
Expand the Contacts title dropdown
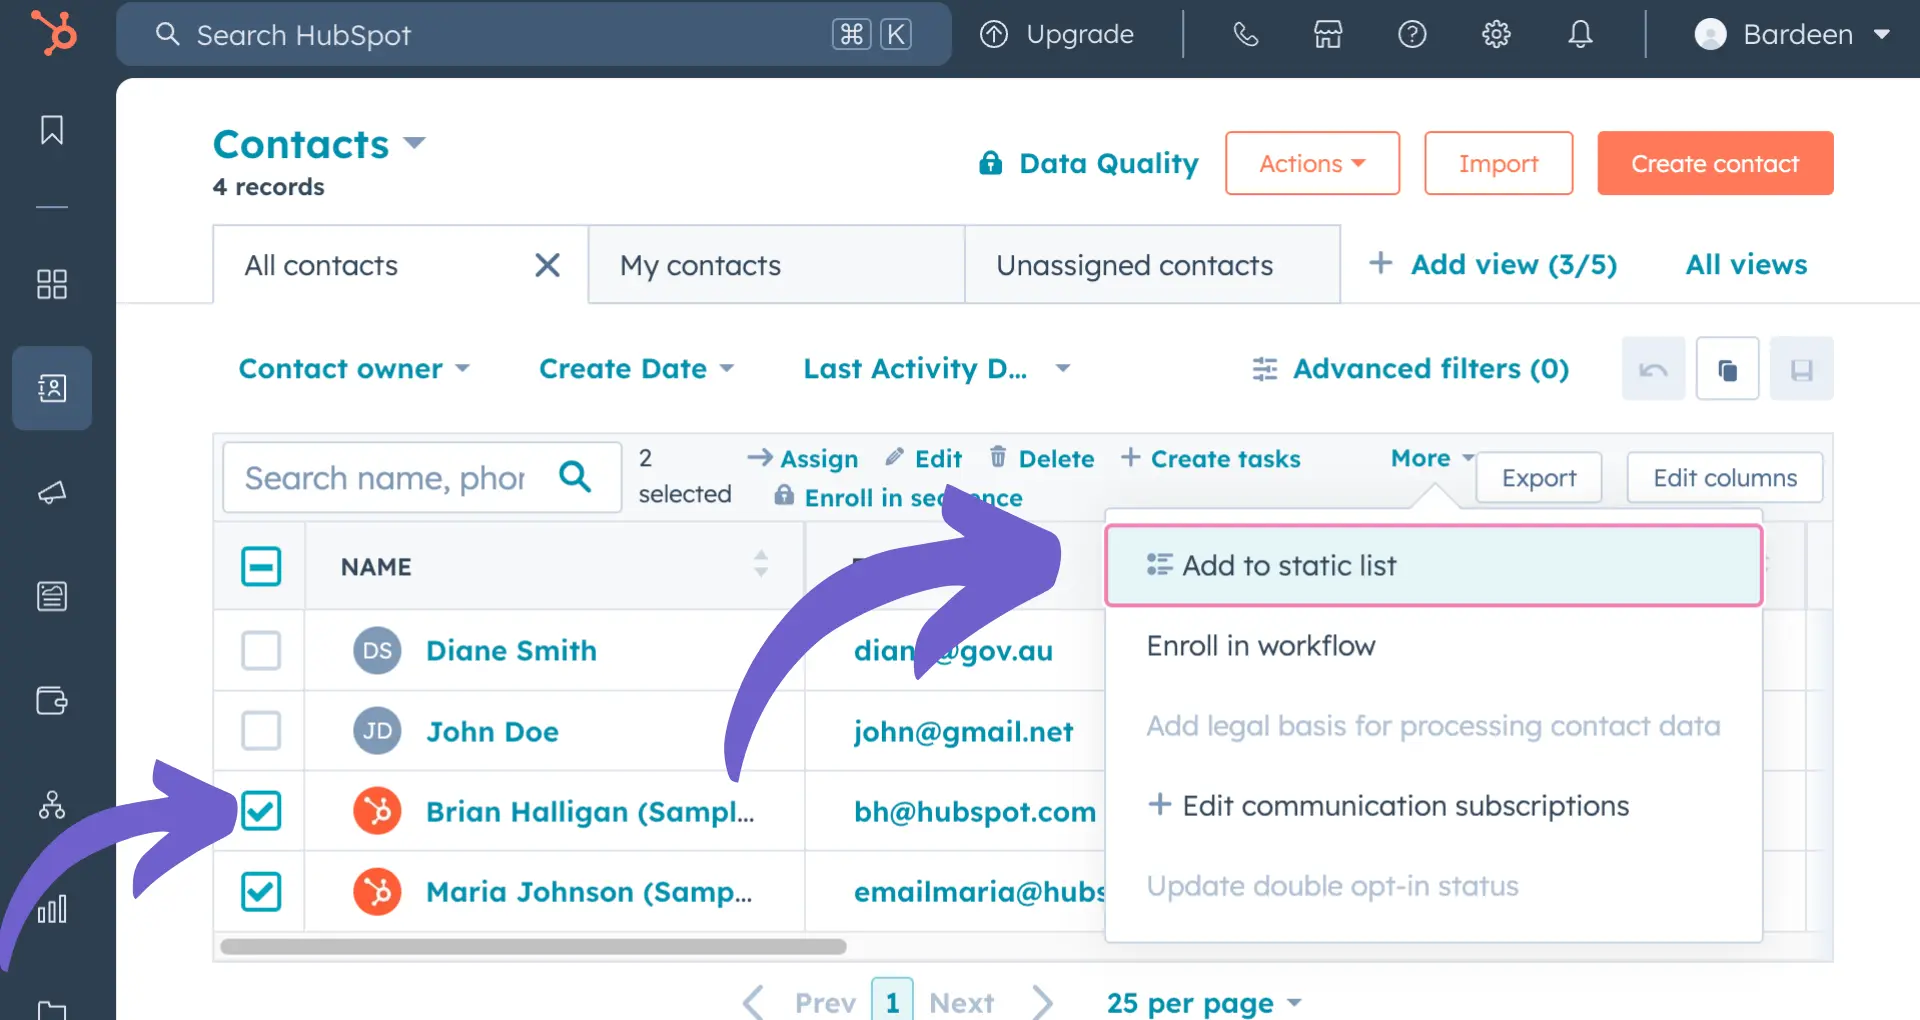(414, 144)
